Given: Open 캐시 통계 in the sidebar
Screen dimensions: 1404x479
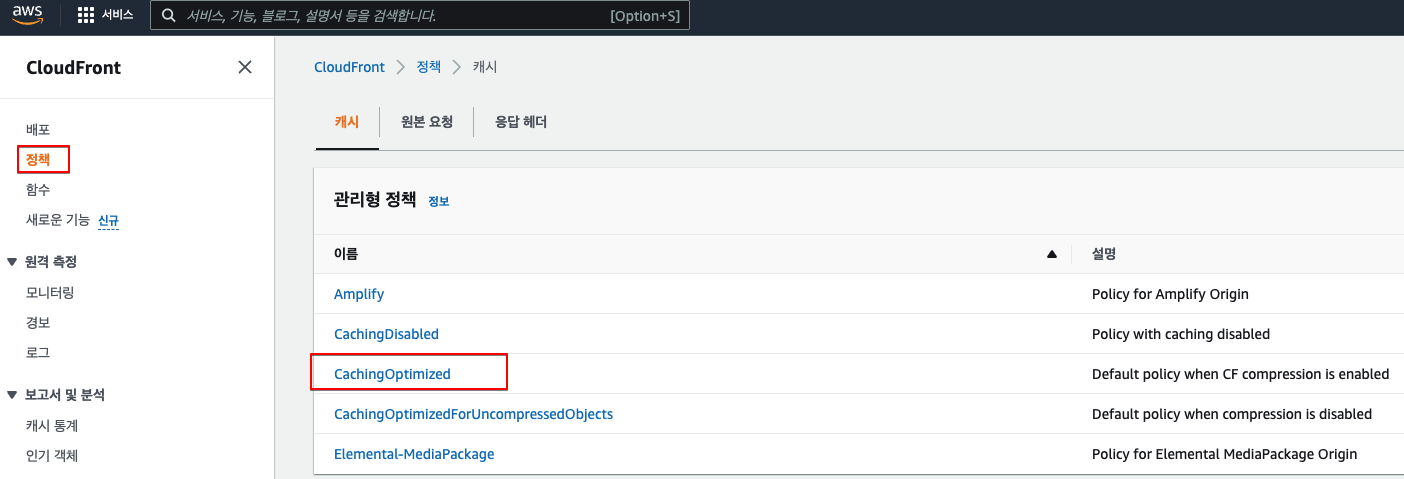Looking at the screenshot, I should point(52,426).
